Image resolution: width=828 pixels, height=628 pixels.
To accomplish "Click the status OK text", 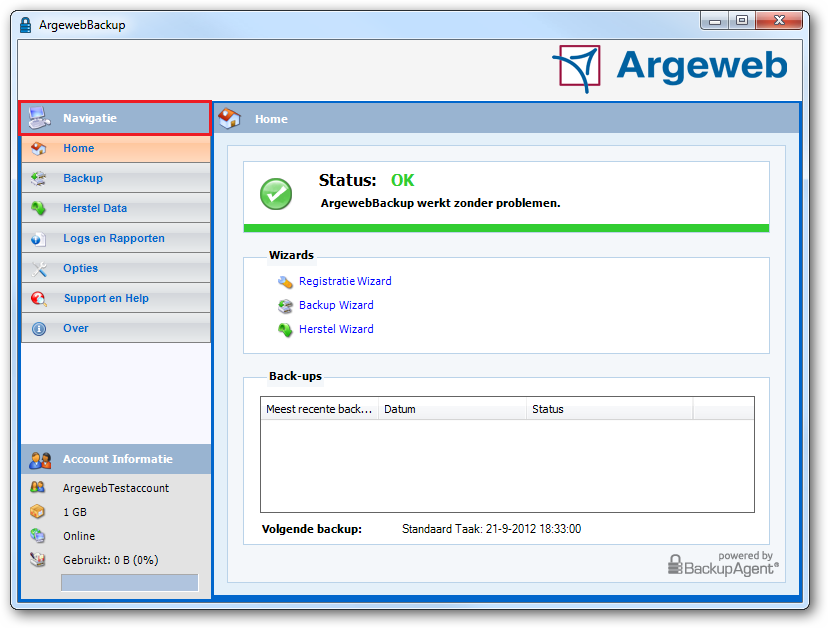I will coord(403,181).
